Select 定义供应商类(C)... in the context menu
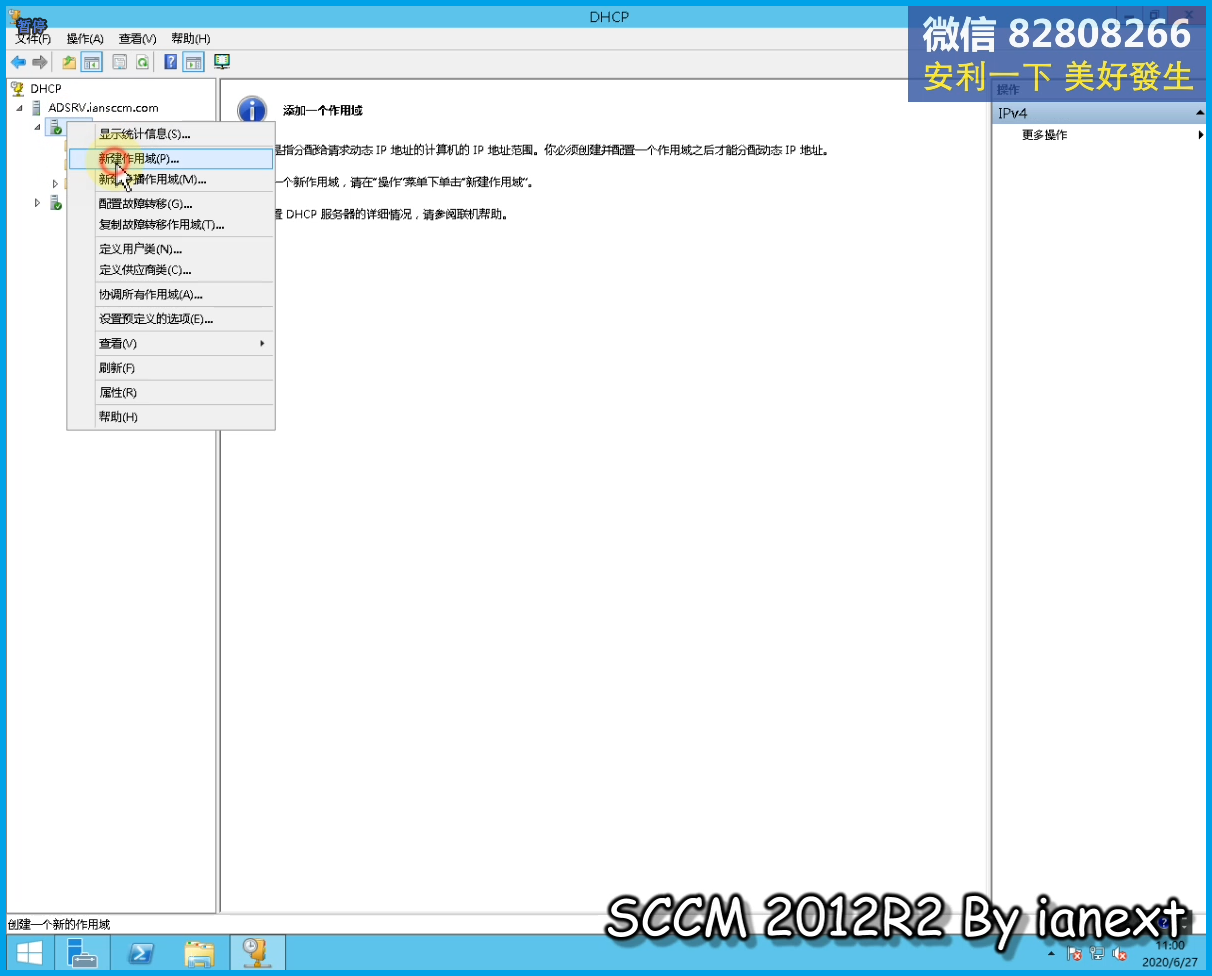Screen dimensions: 1212x976 171,270
